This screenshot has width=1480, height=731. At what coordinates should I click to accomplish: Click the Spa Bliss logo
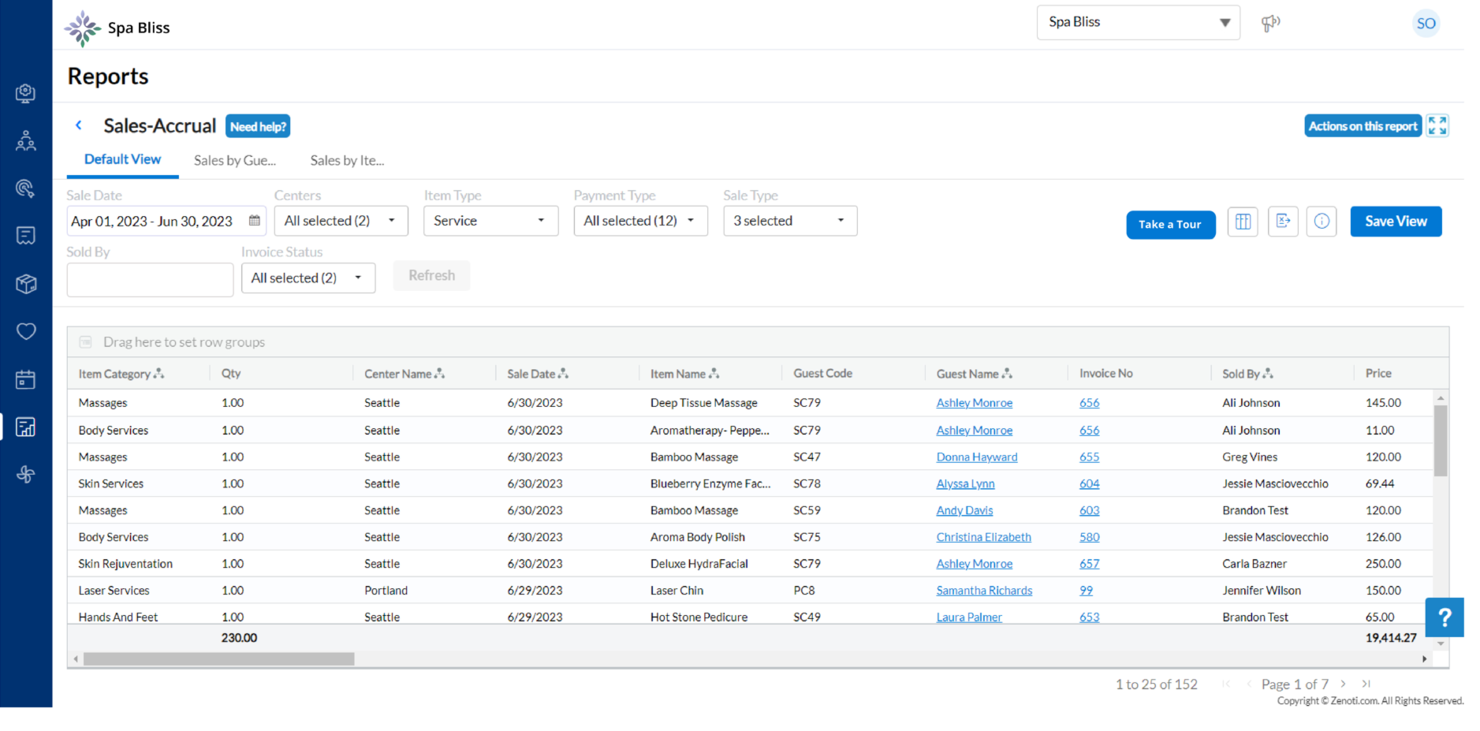coord(82,28)
